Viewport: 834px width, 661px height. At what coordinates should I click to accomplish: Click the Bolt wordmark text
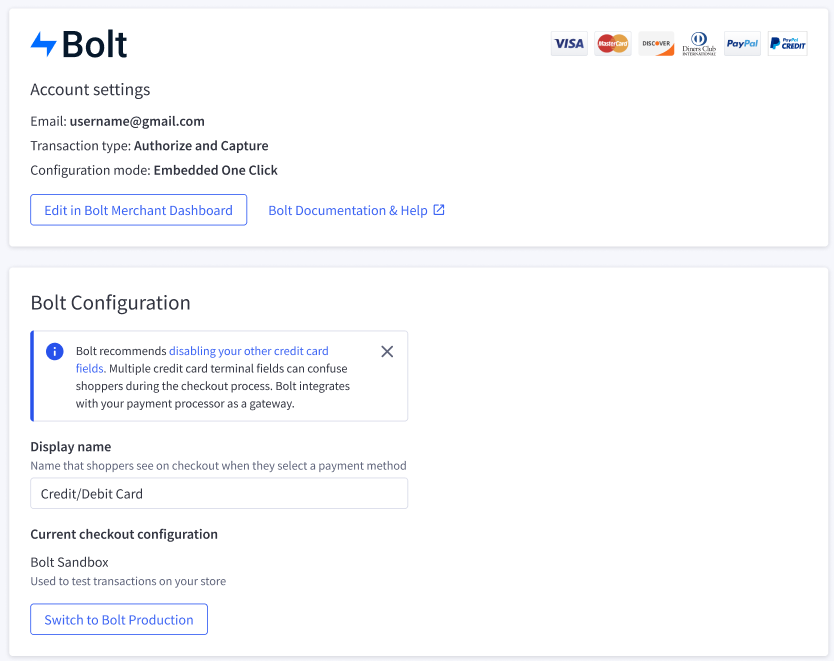[x=95, y=44]
